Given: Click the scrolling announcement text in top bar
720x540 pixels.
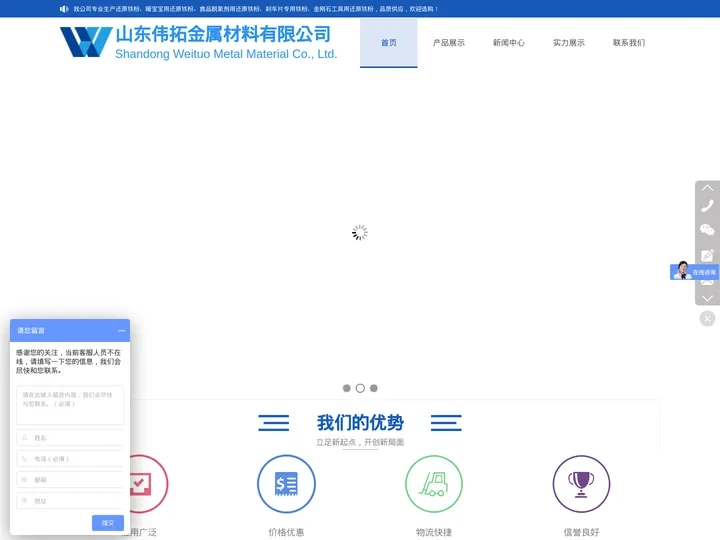Looking at the screenshot, I should click(255, 9).
